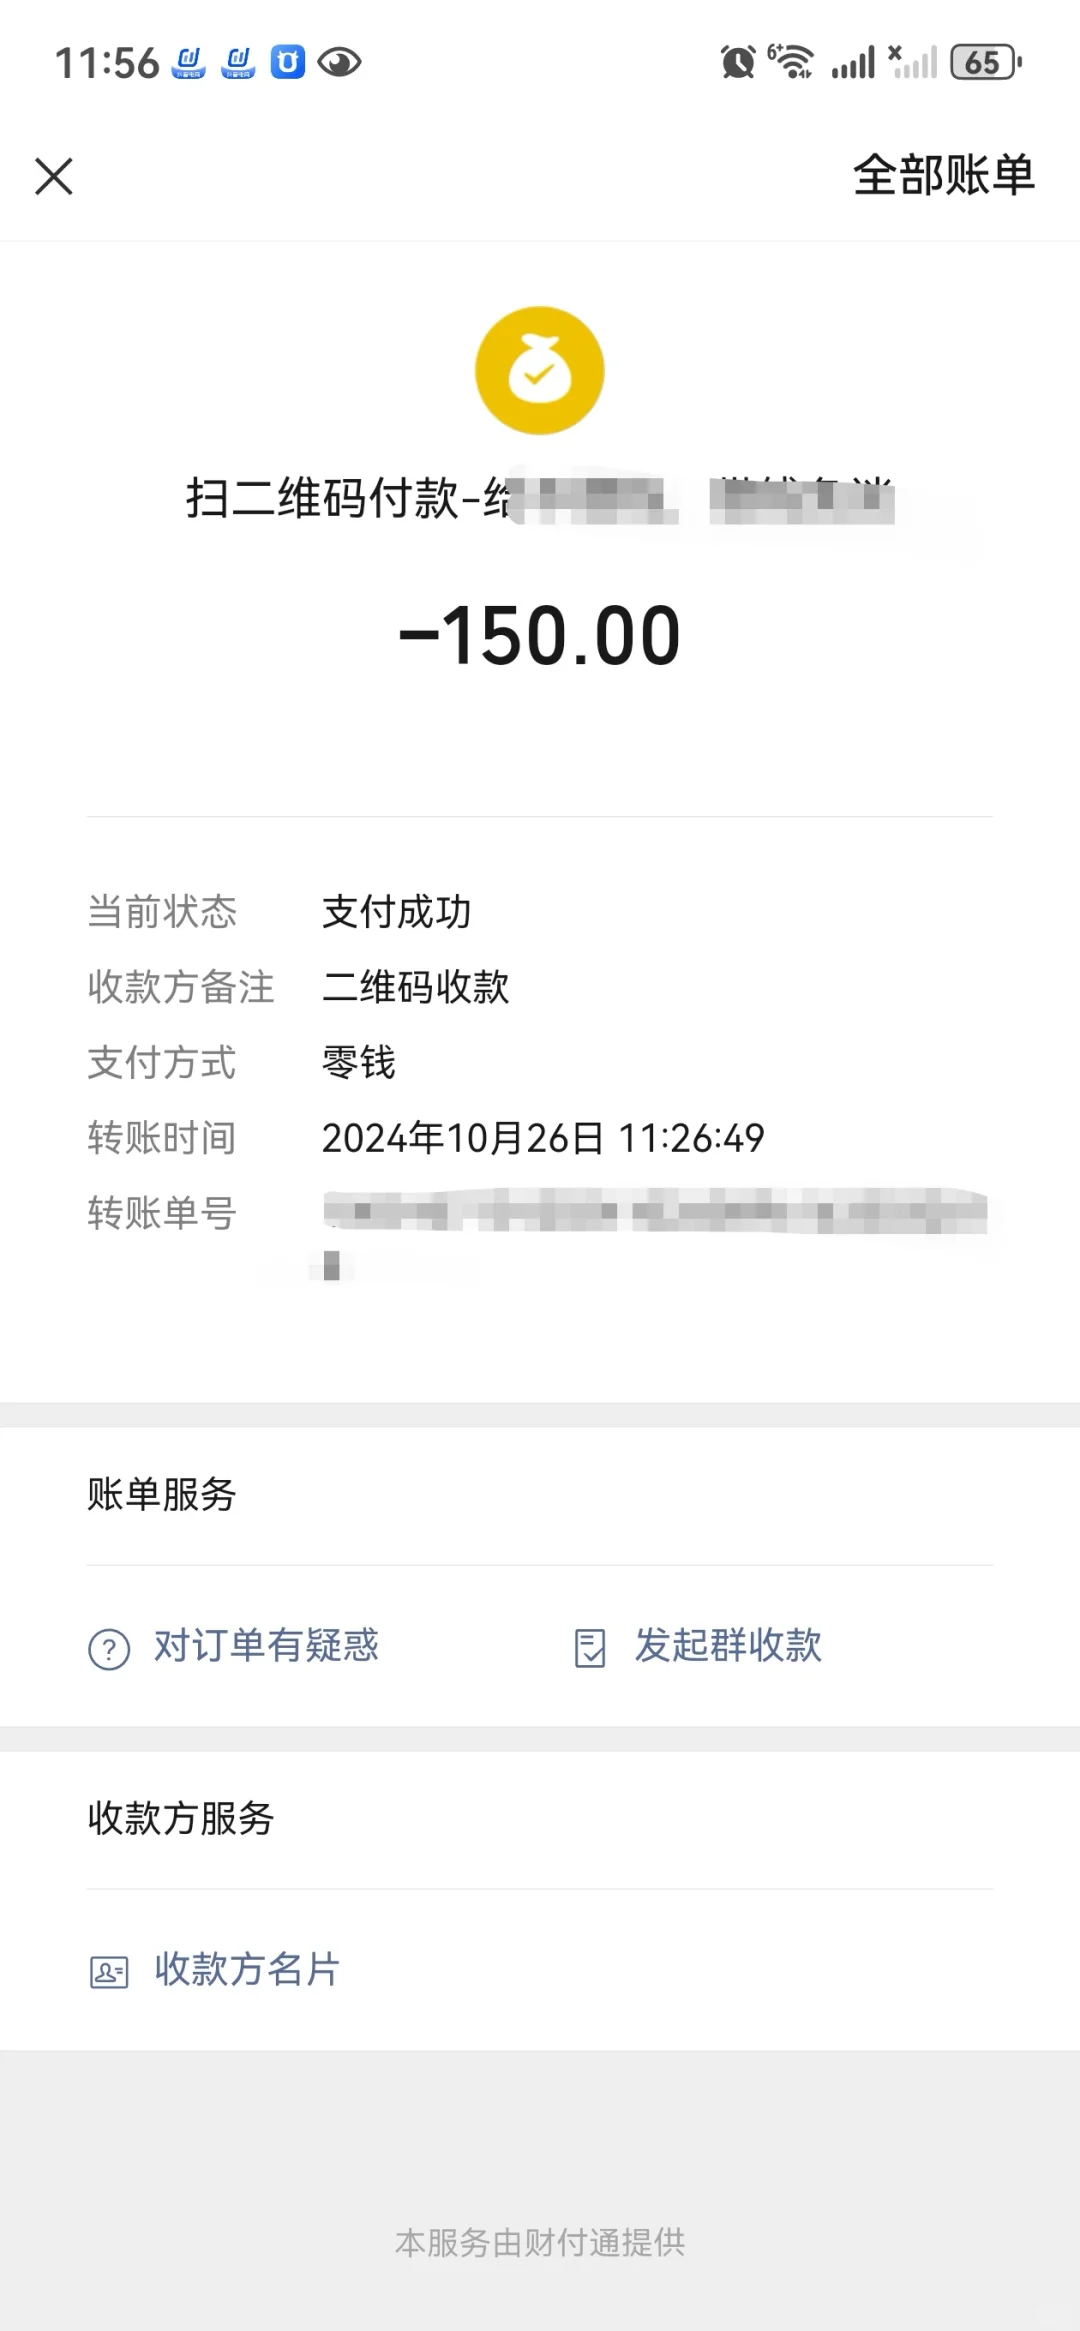
Task: Open 对订单有疑惑 help link
Action: click(266, 1646)
